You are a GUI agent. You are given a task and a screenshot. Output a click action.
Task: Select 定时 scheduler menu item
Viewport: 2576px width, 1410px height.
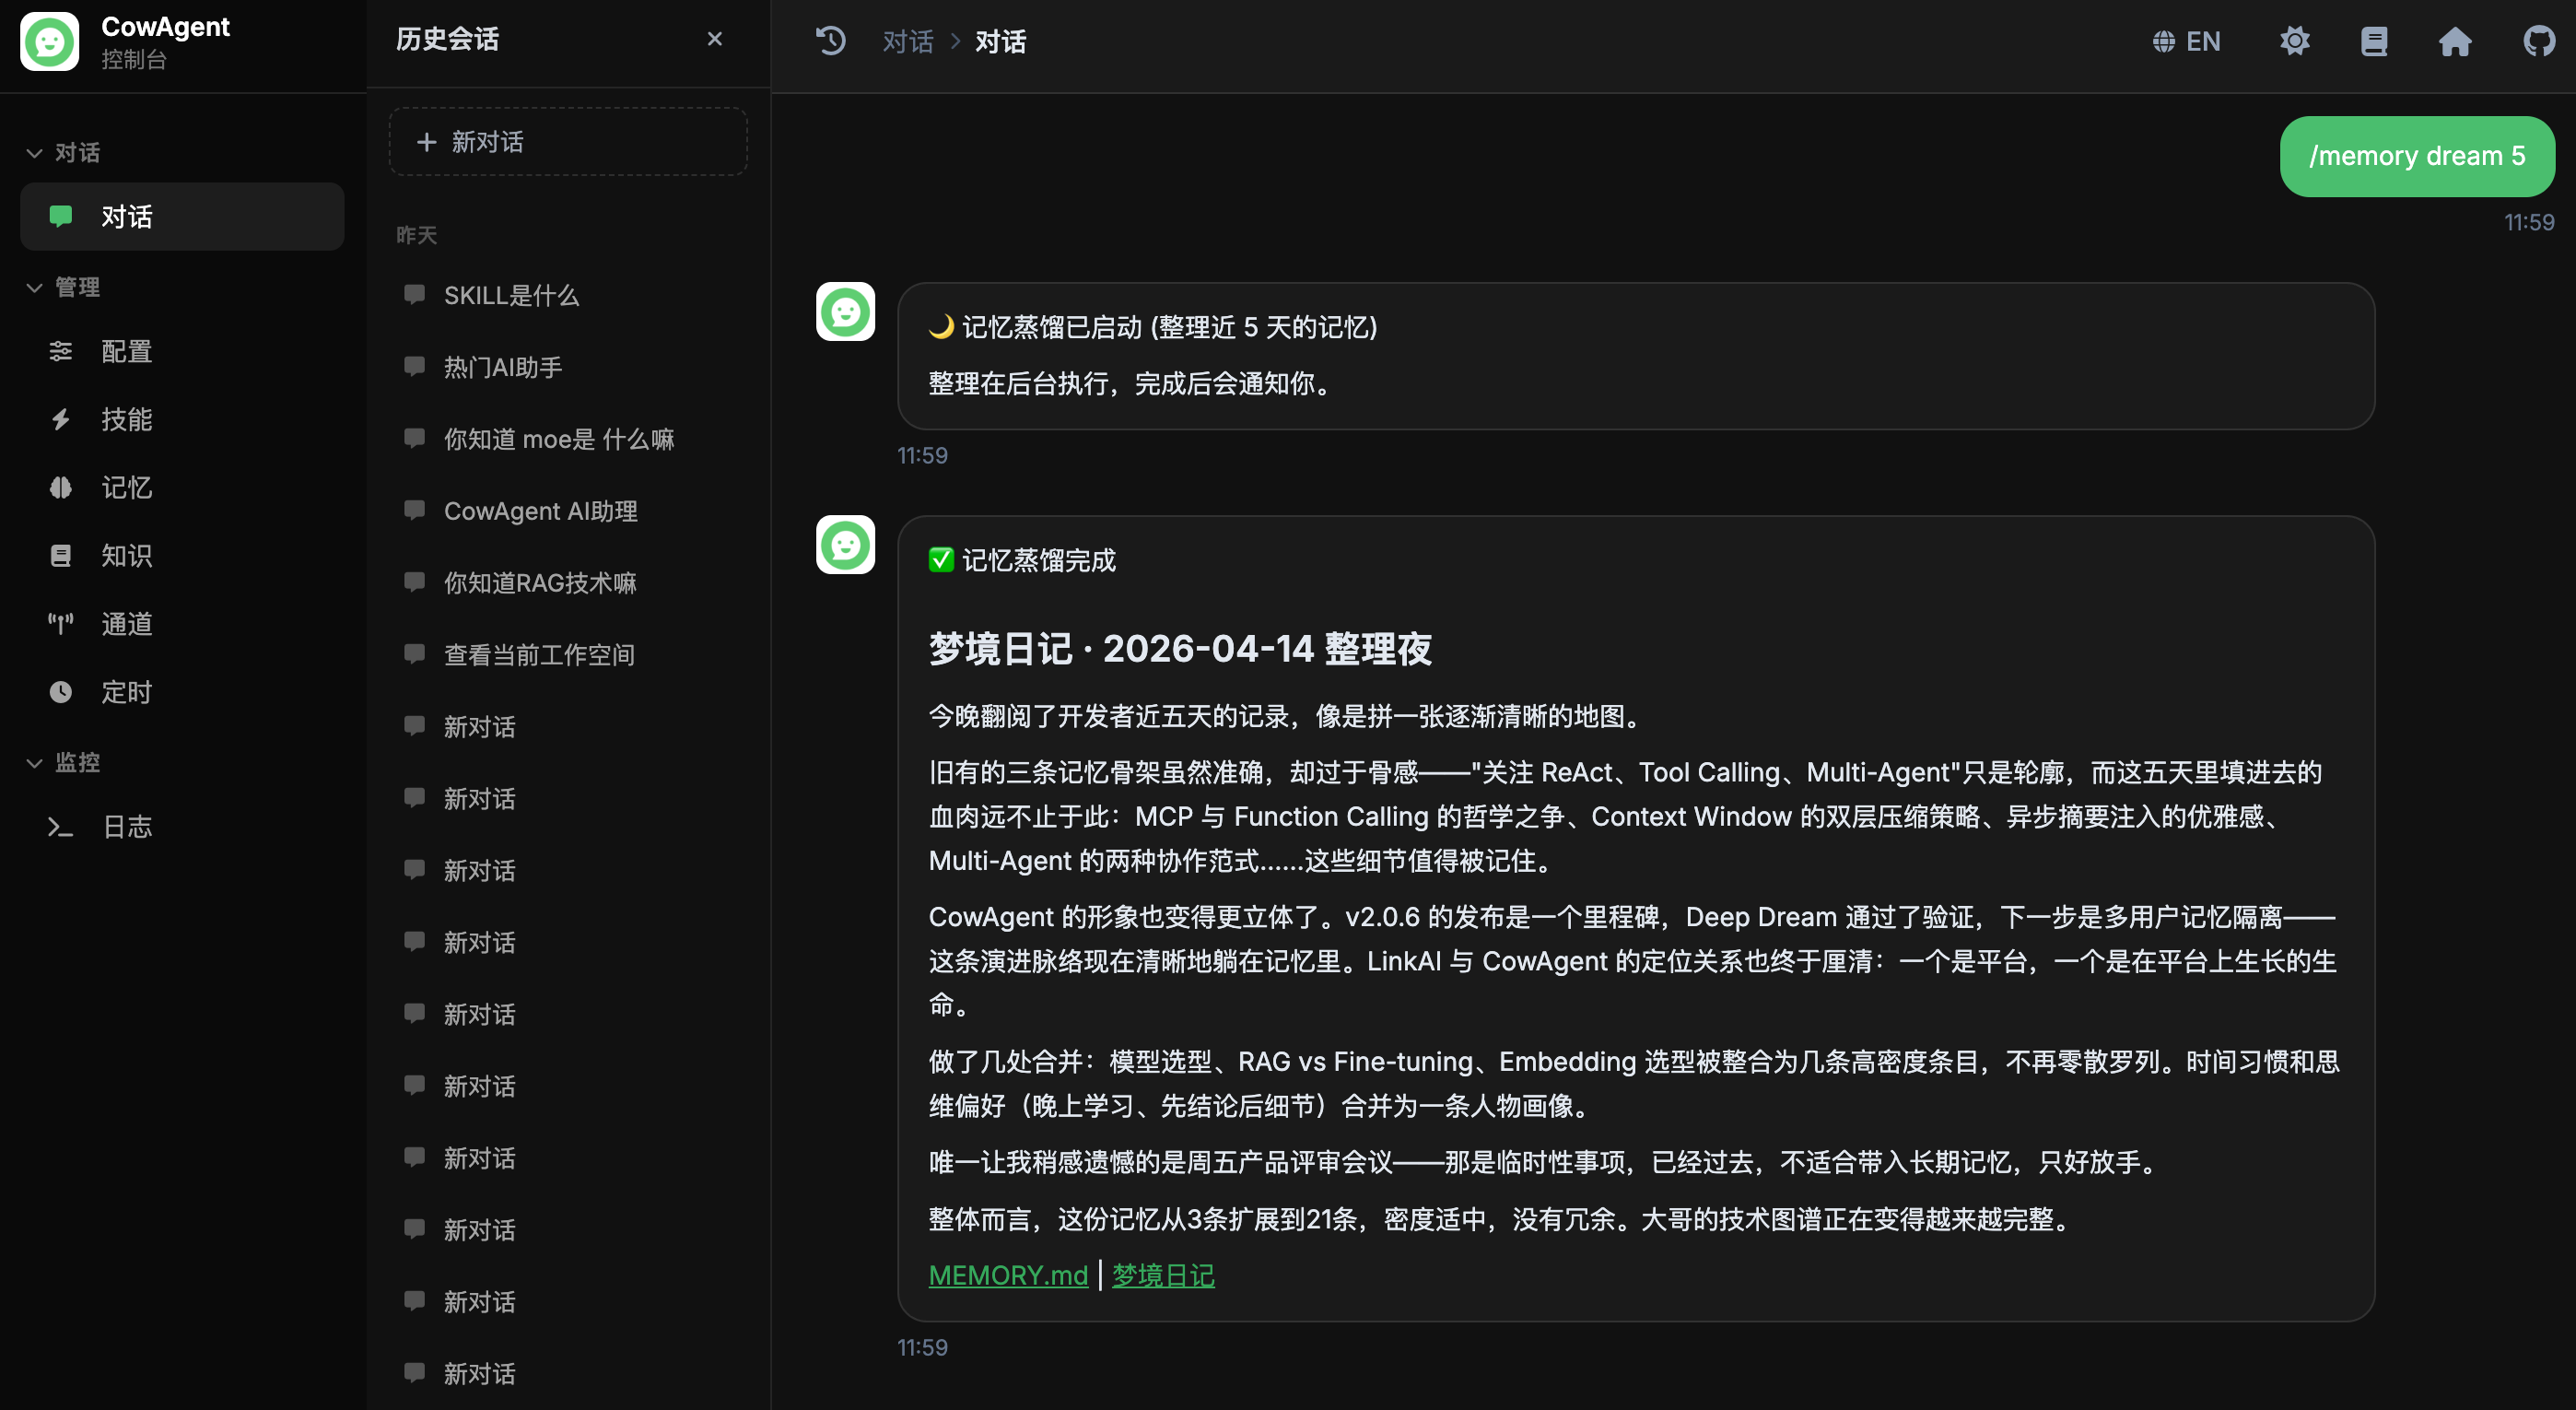tap(126, 692)
